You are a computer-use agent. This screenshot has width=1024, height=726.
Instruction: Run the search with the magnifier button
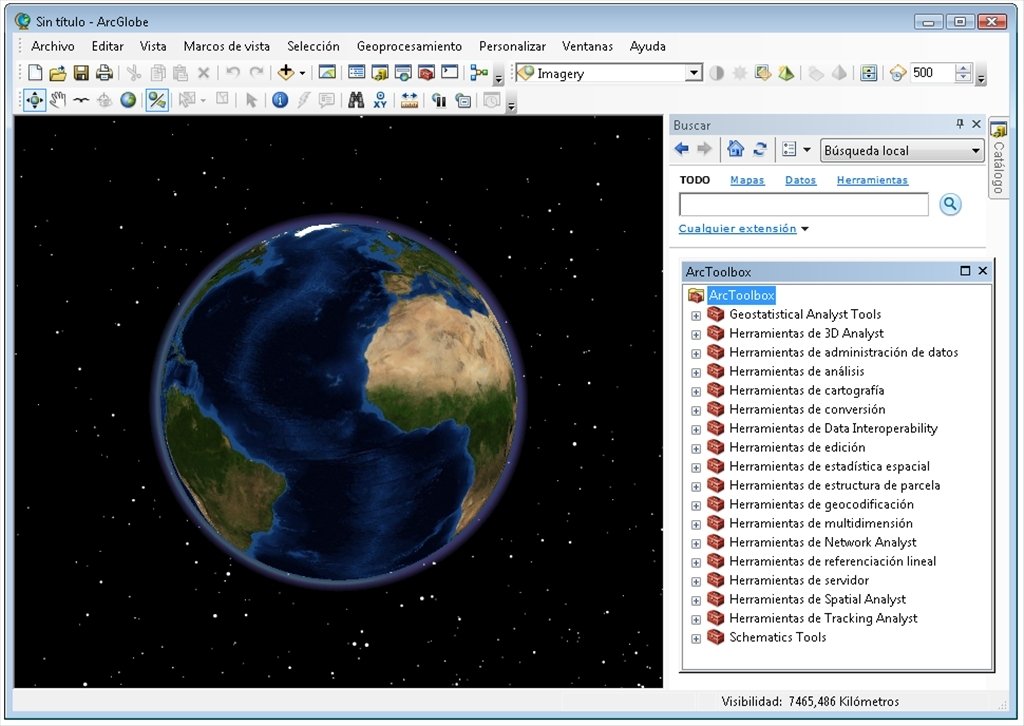[x=949, y=204]
